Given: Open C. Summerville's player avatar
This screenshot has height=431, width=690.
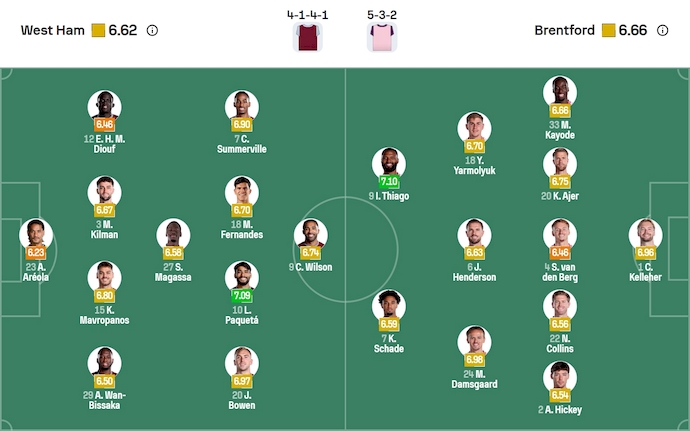Looking at the screenshot, I should pyautogui.click(x=241, y=106).
